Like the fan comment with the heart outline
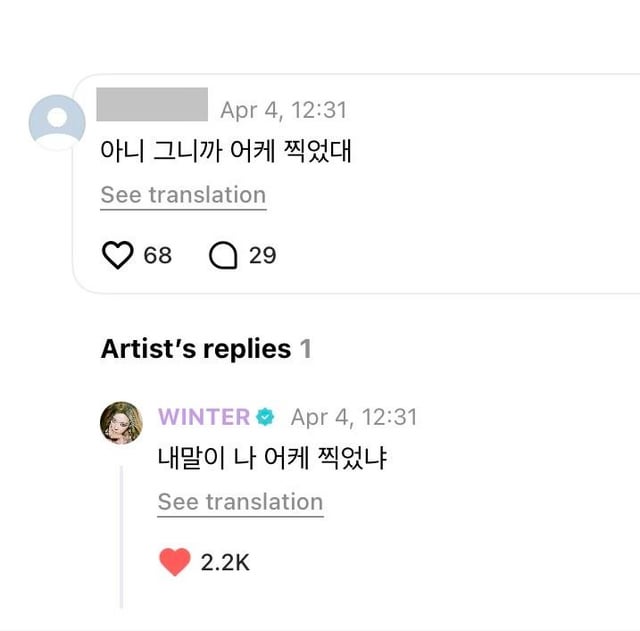The height and width of the screenshot is (631, 640). click(118, 256)
